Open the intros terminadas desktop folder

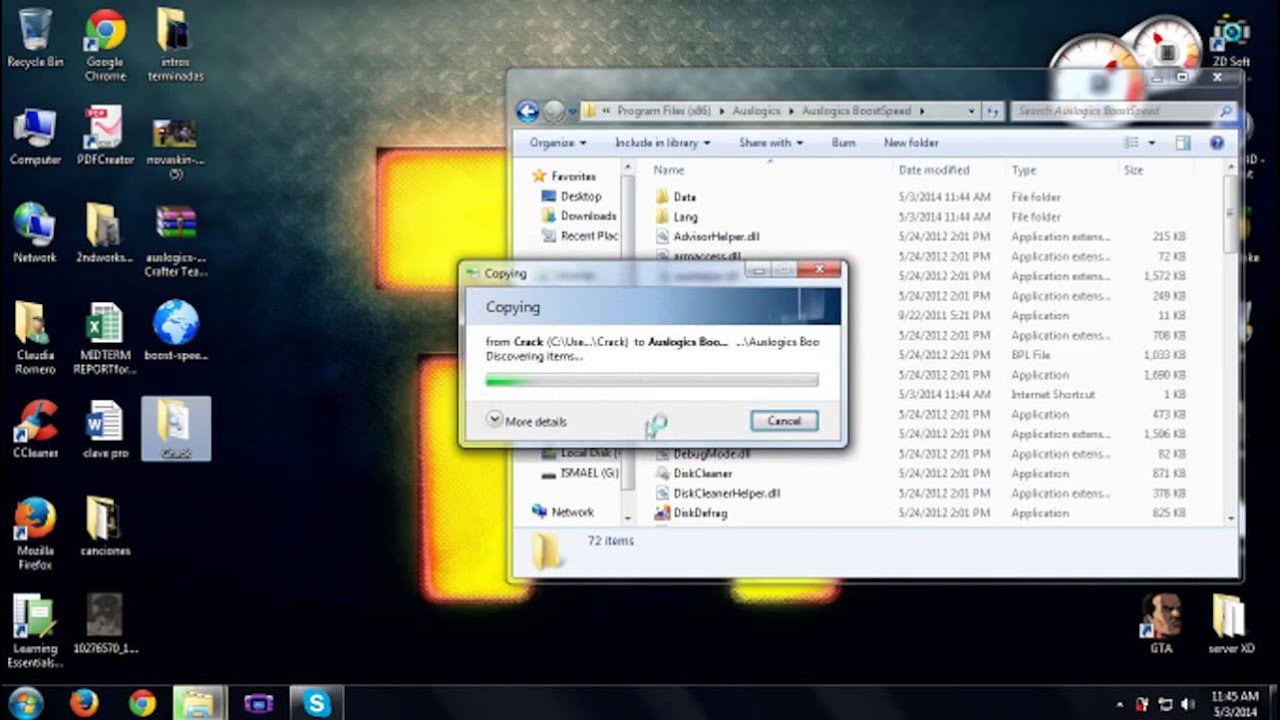(175, 45)
